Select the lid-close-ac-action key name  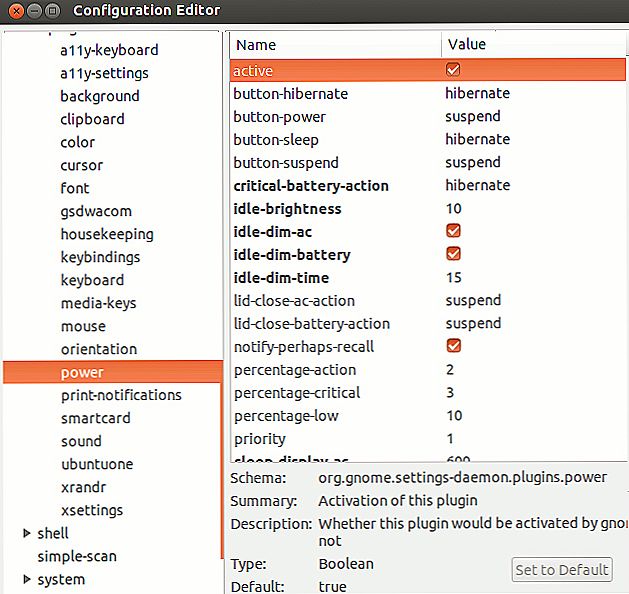(294, 301)
